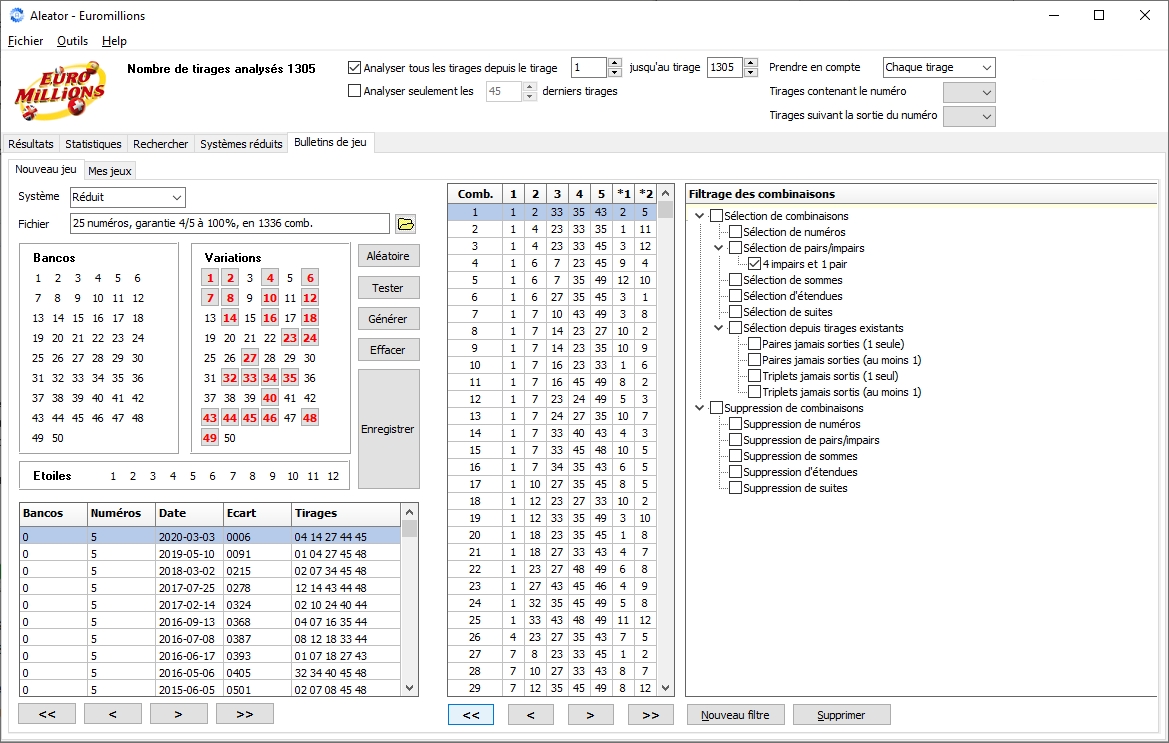This screenshot has height=743, width=1169.
Task: Open the Outils menu
Action: pos(72,41)
